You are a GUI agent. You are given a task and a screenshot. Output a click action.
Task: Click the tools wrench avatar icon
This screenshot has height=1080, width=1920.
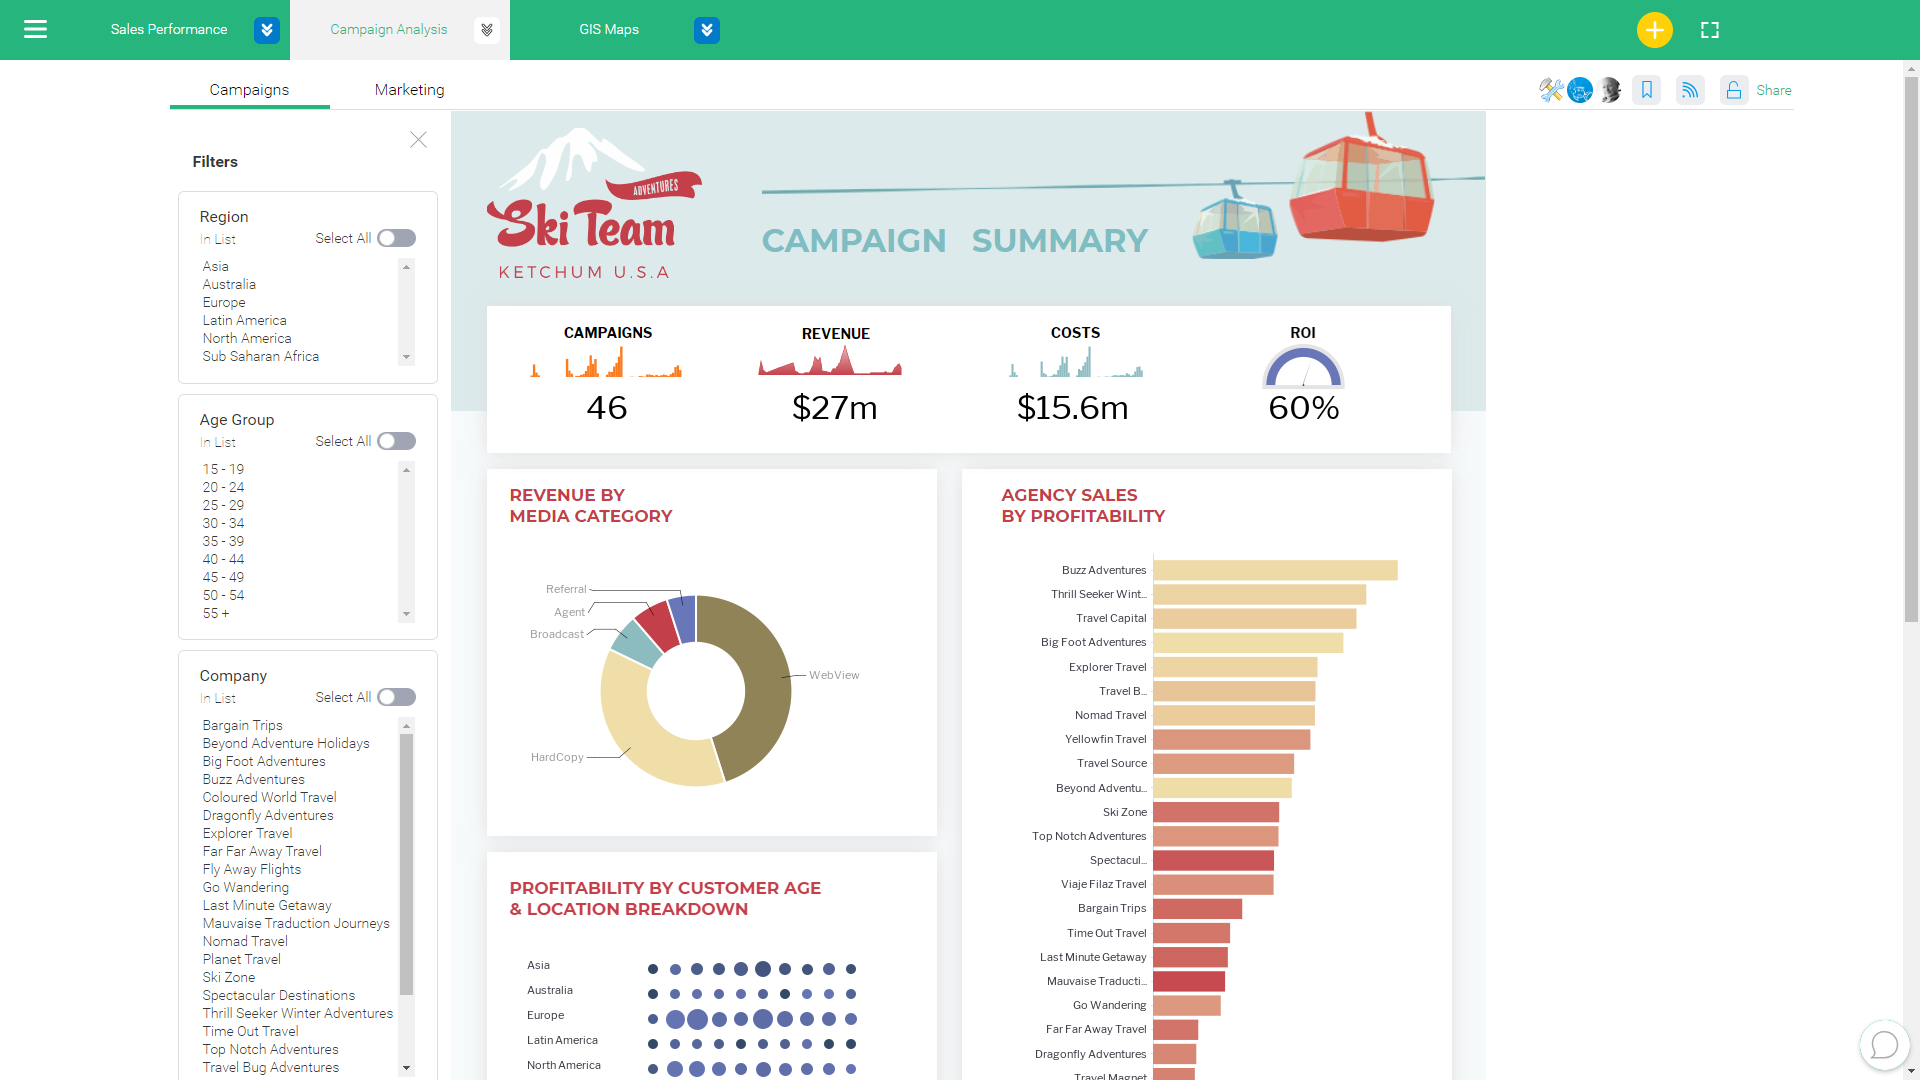tap(1551, 90)
